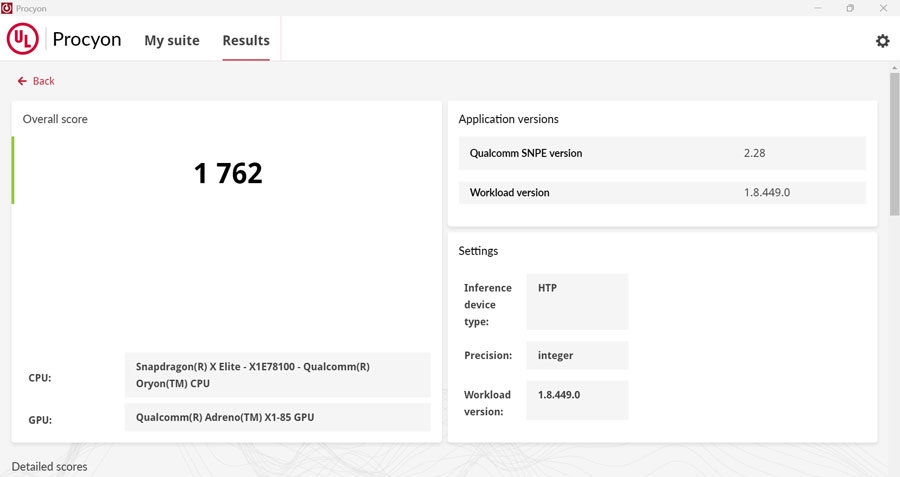Open settings via the gear icon
Viewport: 900px width, 477px height.
tap(882, 41)
